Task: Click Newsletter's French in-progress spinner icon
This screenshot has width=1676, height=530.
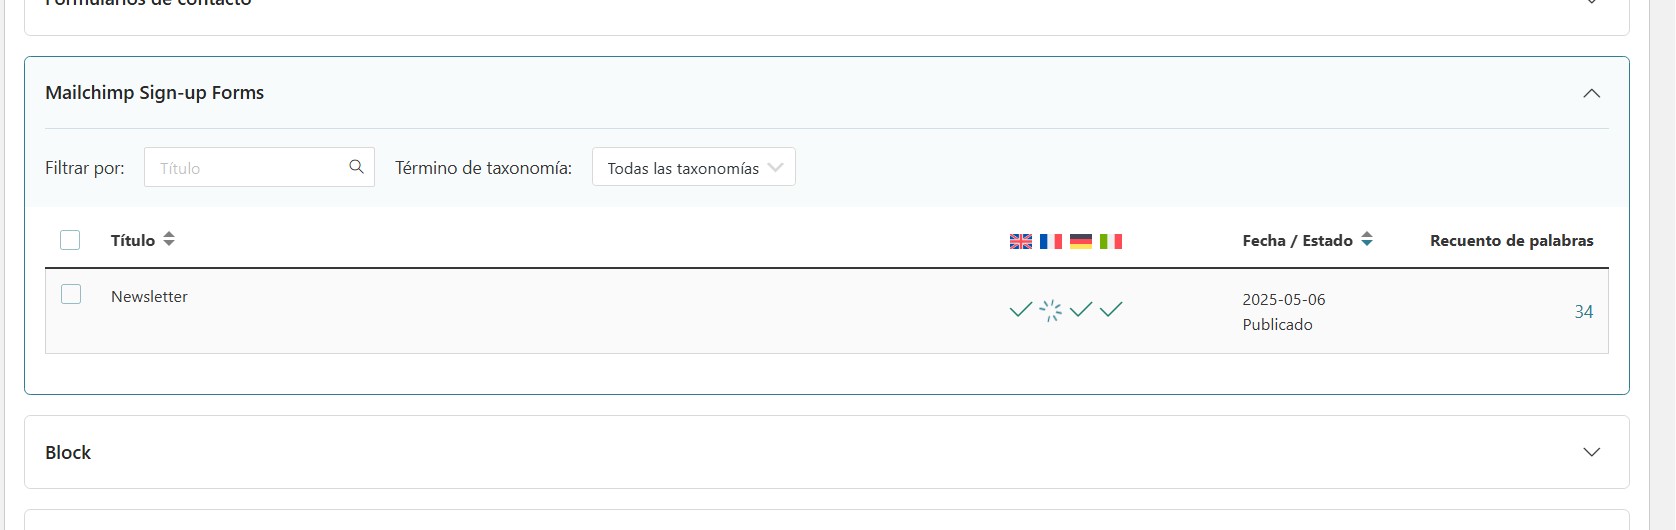Action: (1051, 311)
